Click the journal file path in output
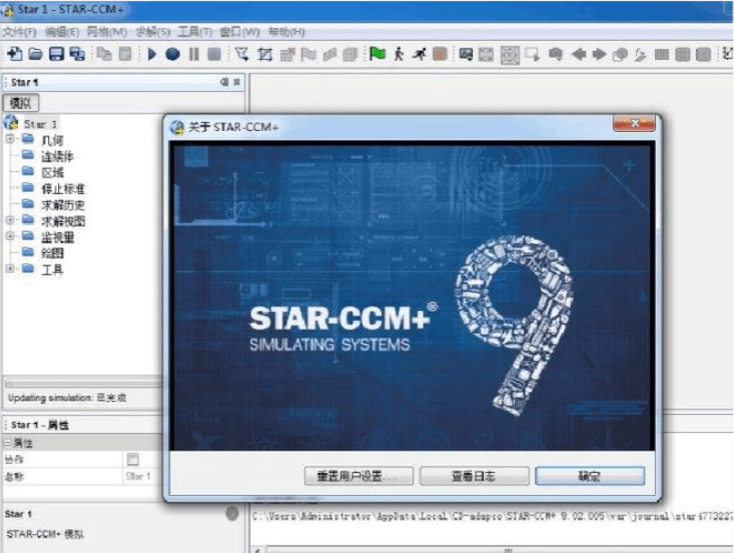Viewport: 734px width, 553px height. tap(492, 516)
